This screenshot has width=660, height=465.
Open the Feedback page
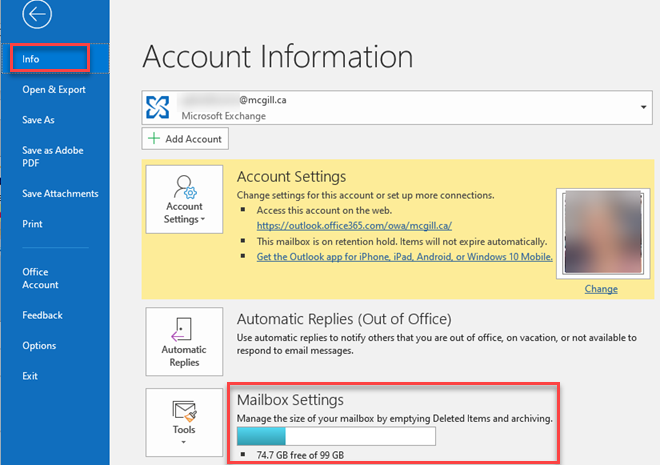point(43,315)
